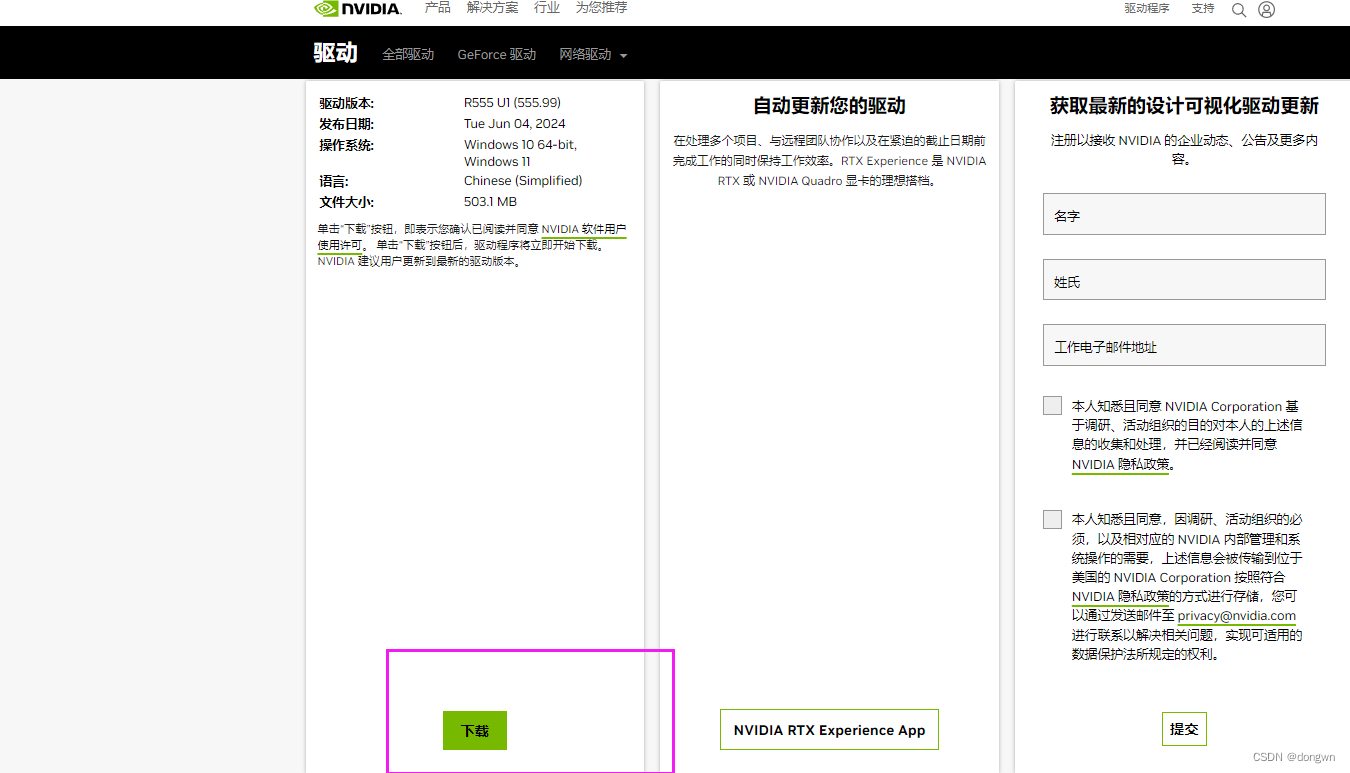Submit the form with 提交
Image resolution: width=1350 pixels, height=773 pixels.
[1184, 729]
